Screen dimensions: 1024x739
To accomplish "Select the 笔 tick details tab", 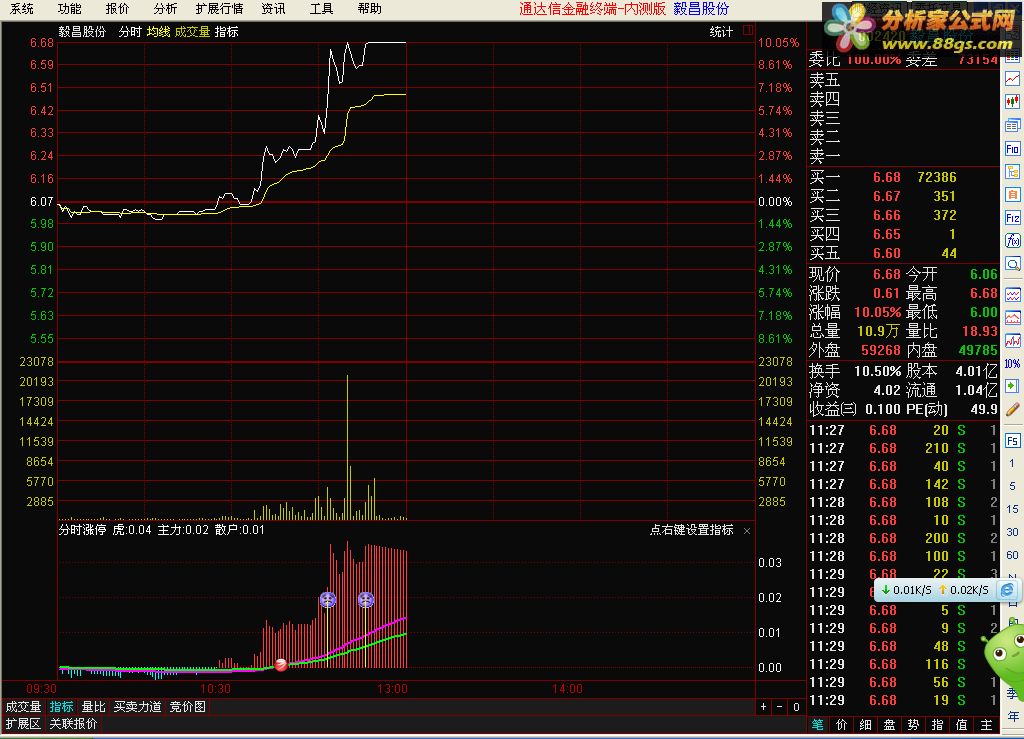I will [x=818, y=725].
